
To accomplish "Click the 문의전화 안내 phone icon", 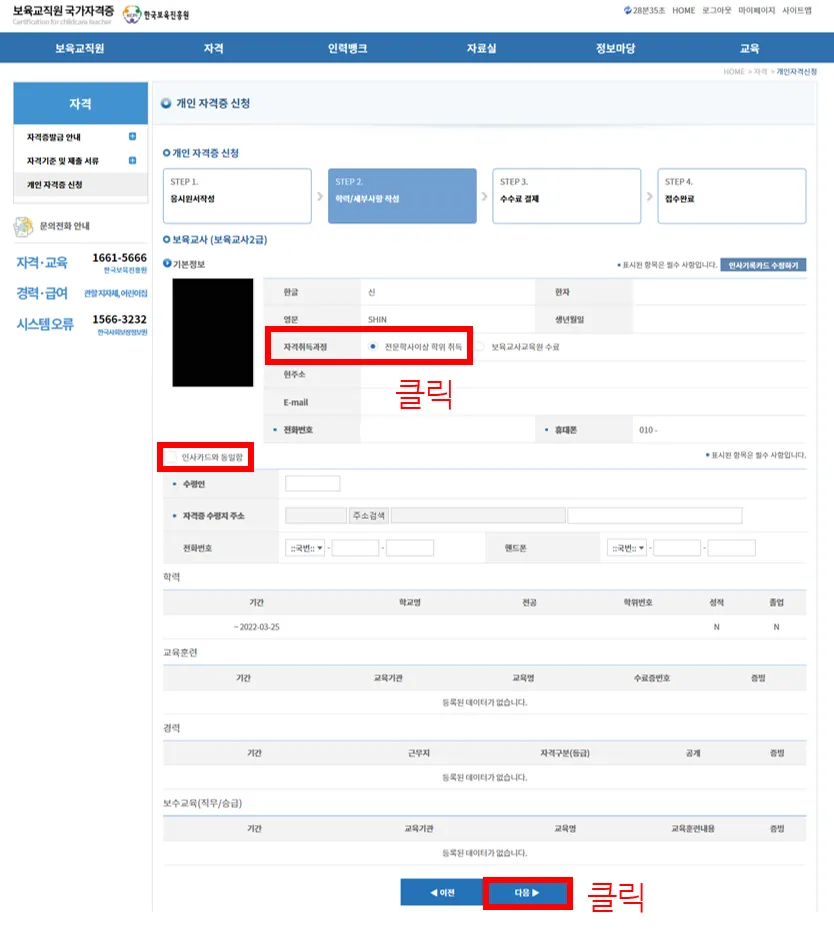I will [23, 226].
